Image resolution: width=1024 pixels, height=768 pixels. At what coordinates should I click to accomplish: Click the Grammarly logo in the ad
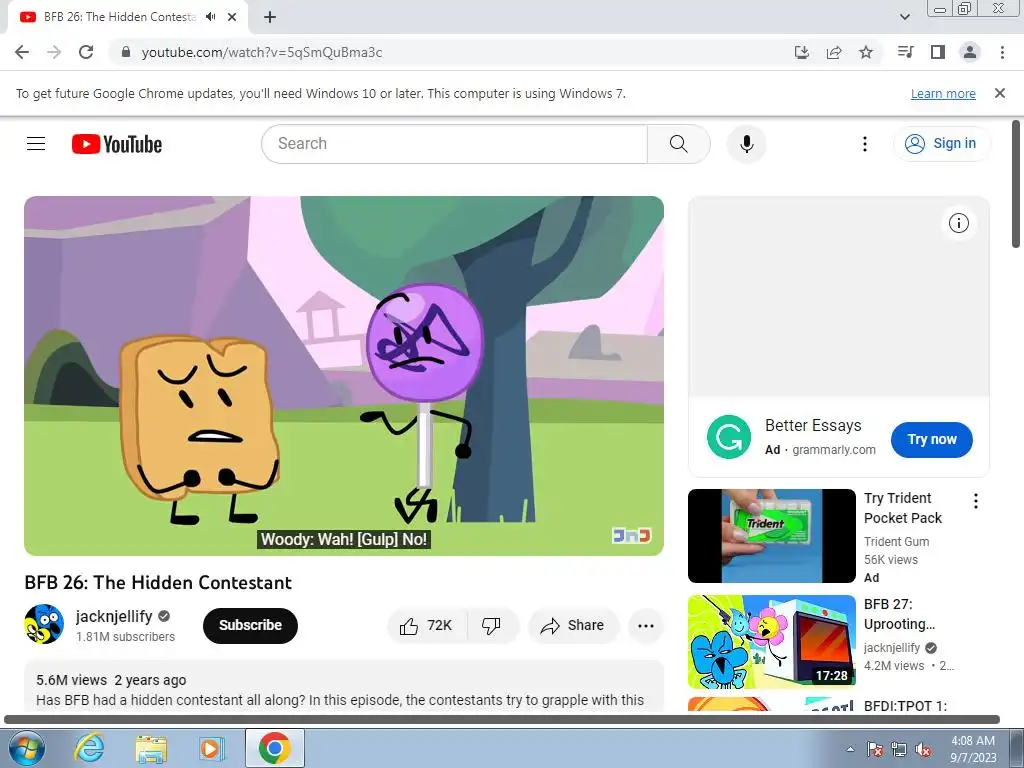[729, 437]
